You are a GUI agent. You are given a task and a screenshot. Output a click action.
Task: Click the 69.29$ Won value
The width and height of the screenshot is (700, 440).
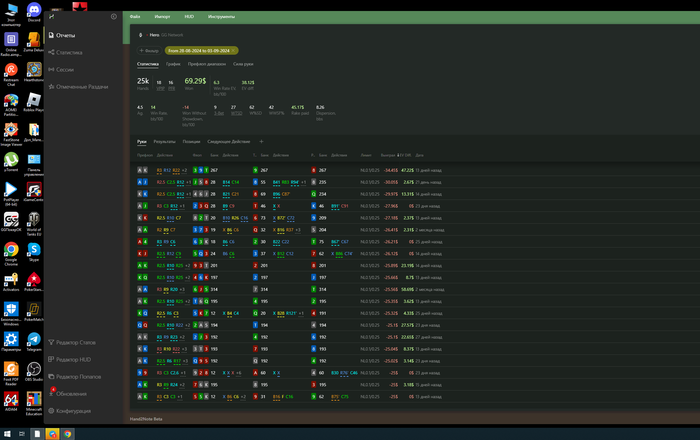tap(195, 81)
